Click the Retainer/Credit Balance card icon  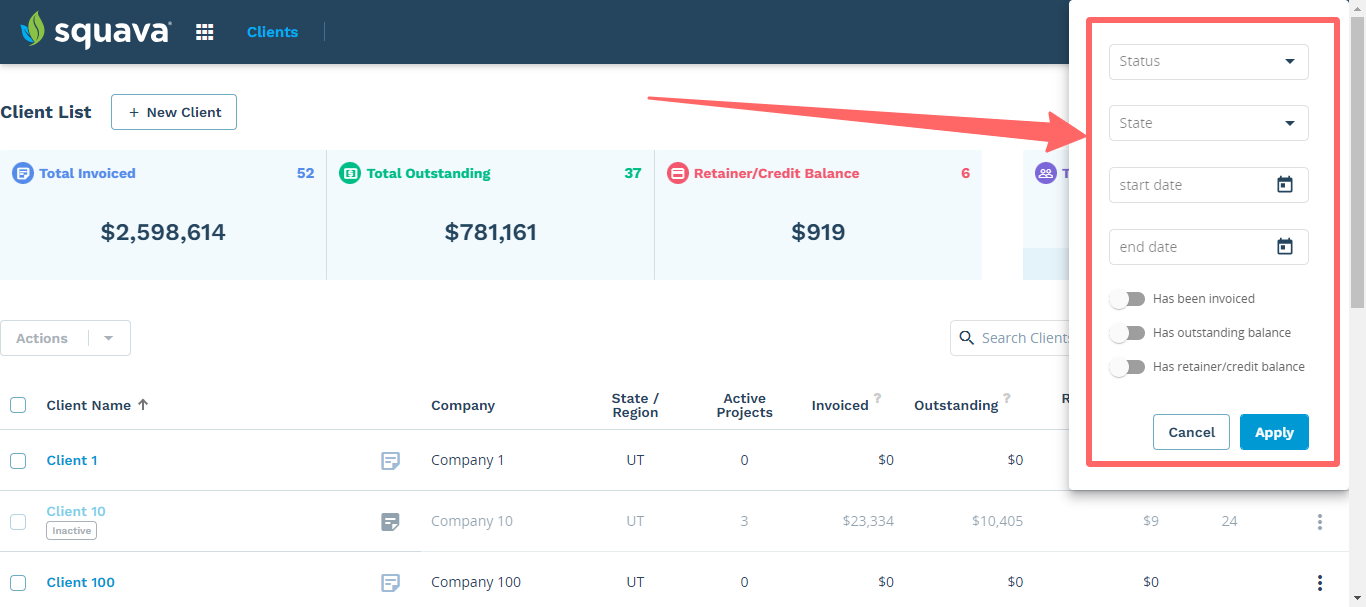[x=678, y=172]
